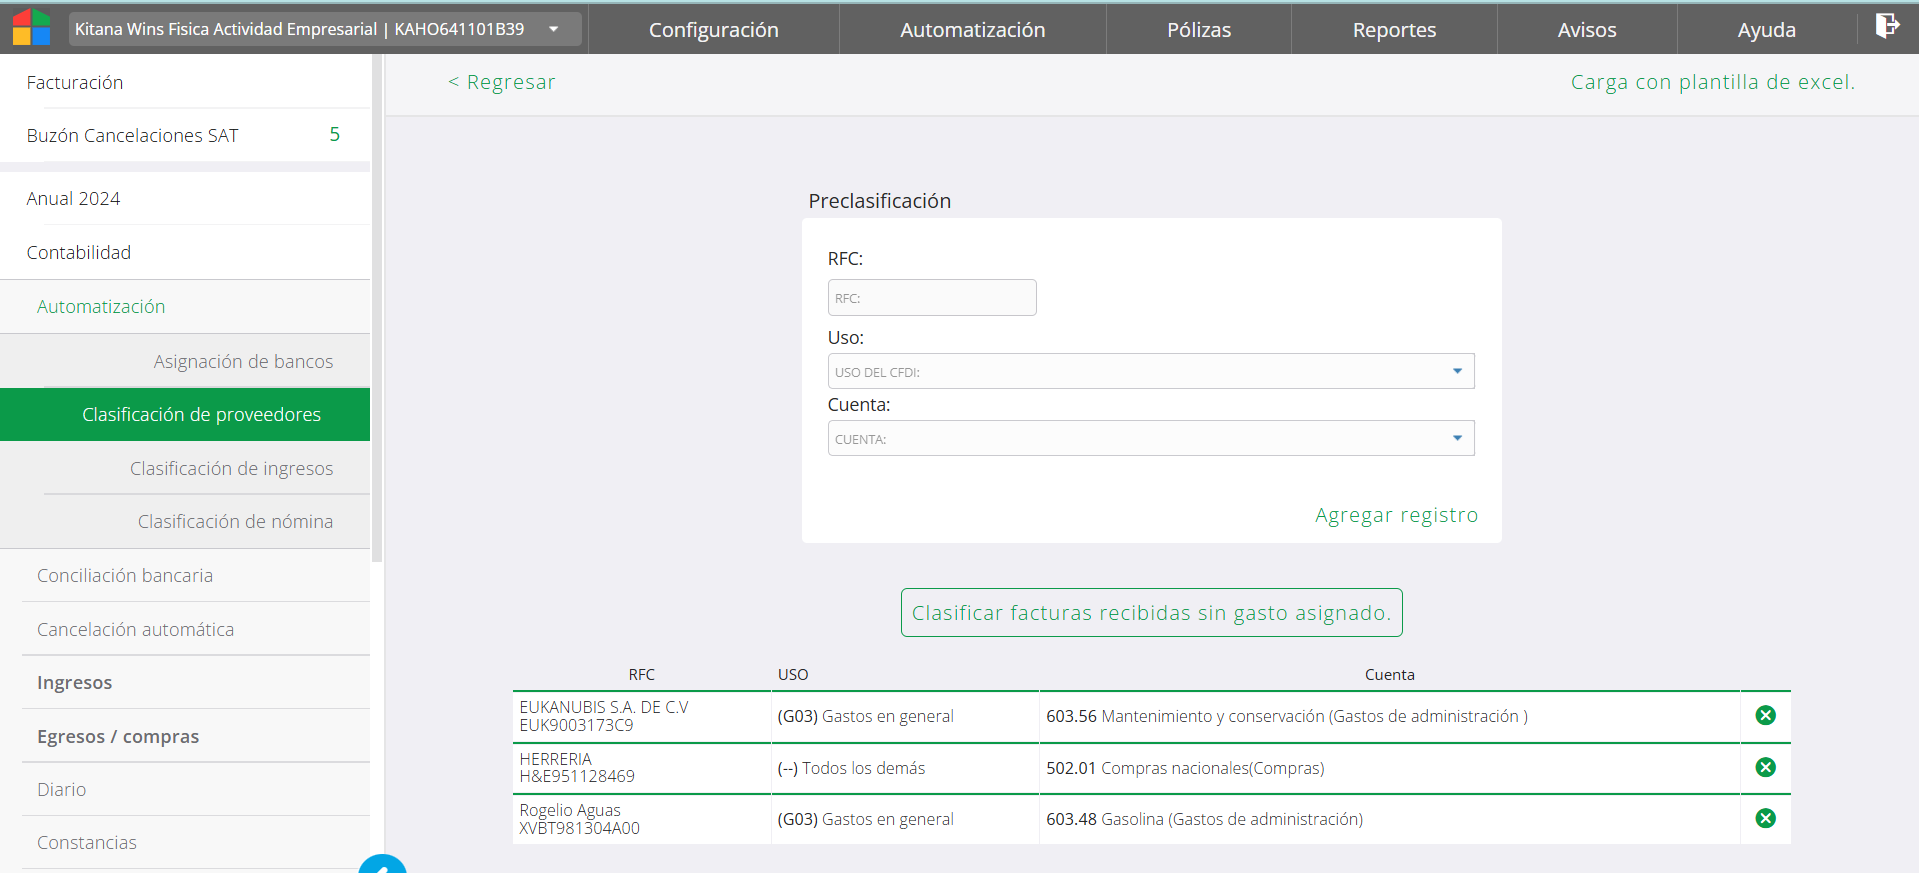This screenshot has height=873, width=1919.
Task: Remove the HERRERIA classification row
Action: 1765,767
